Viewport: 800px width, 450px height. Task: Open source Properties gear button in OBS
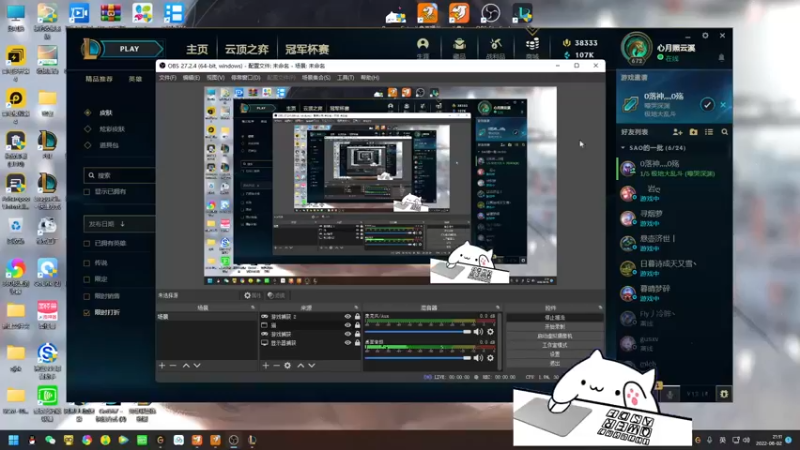click(252, 295)
